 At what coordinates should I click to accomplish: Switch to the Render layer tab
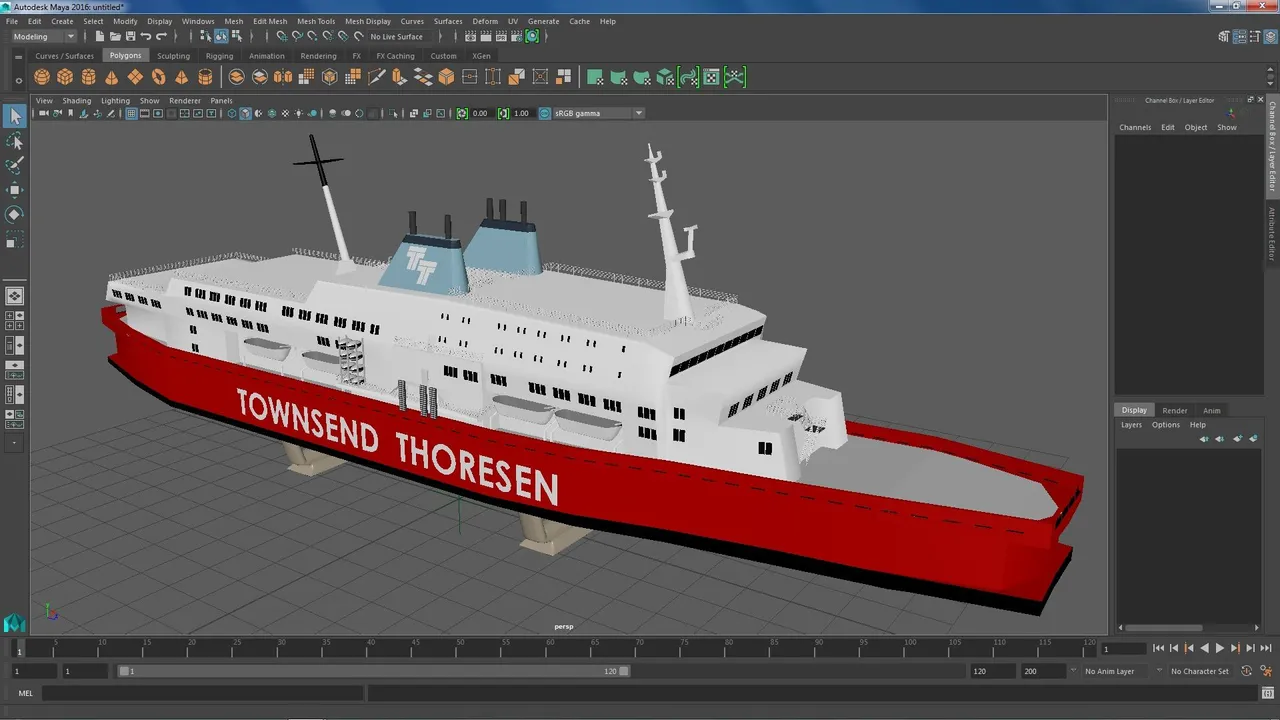1175,410
